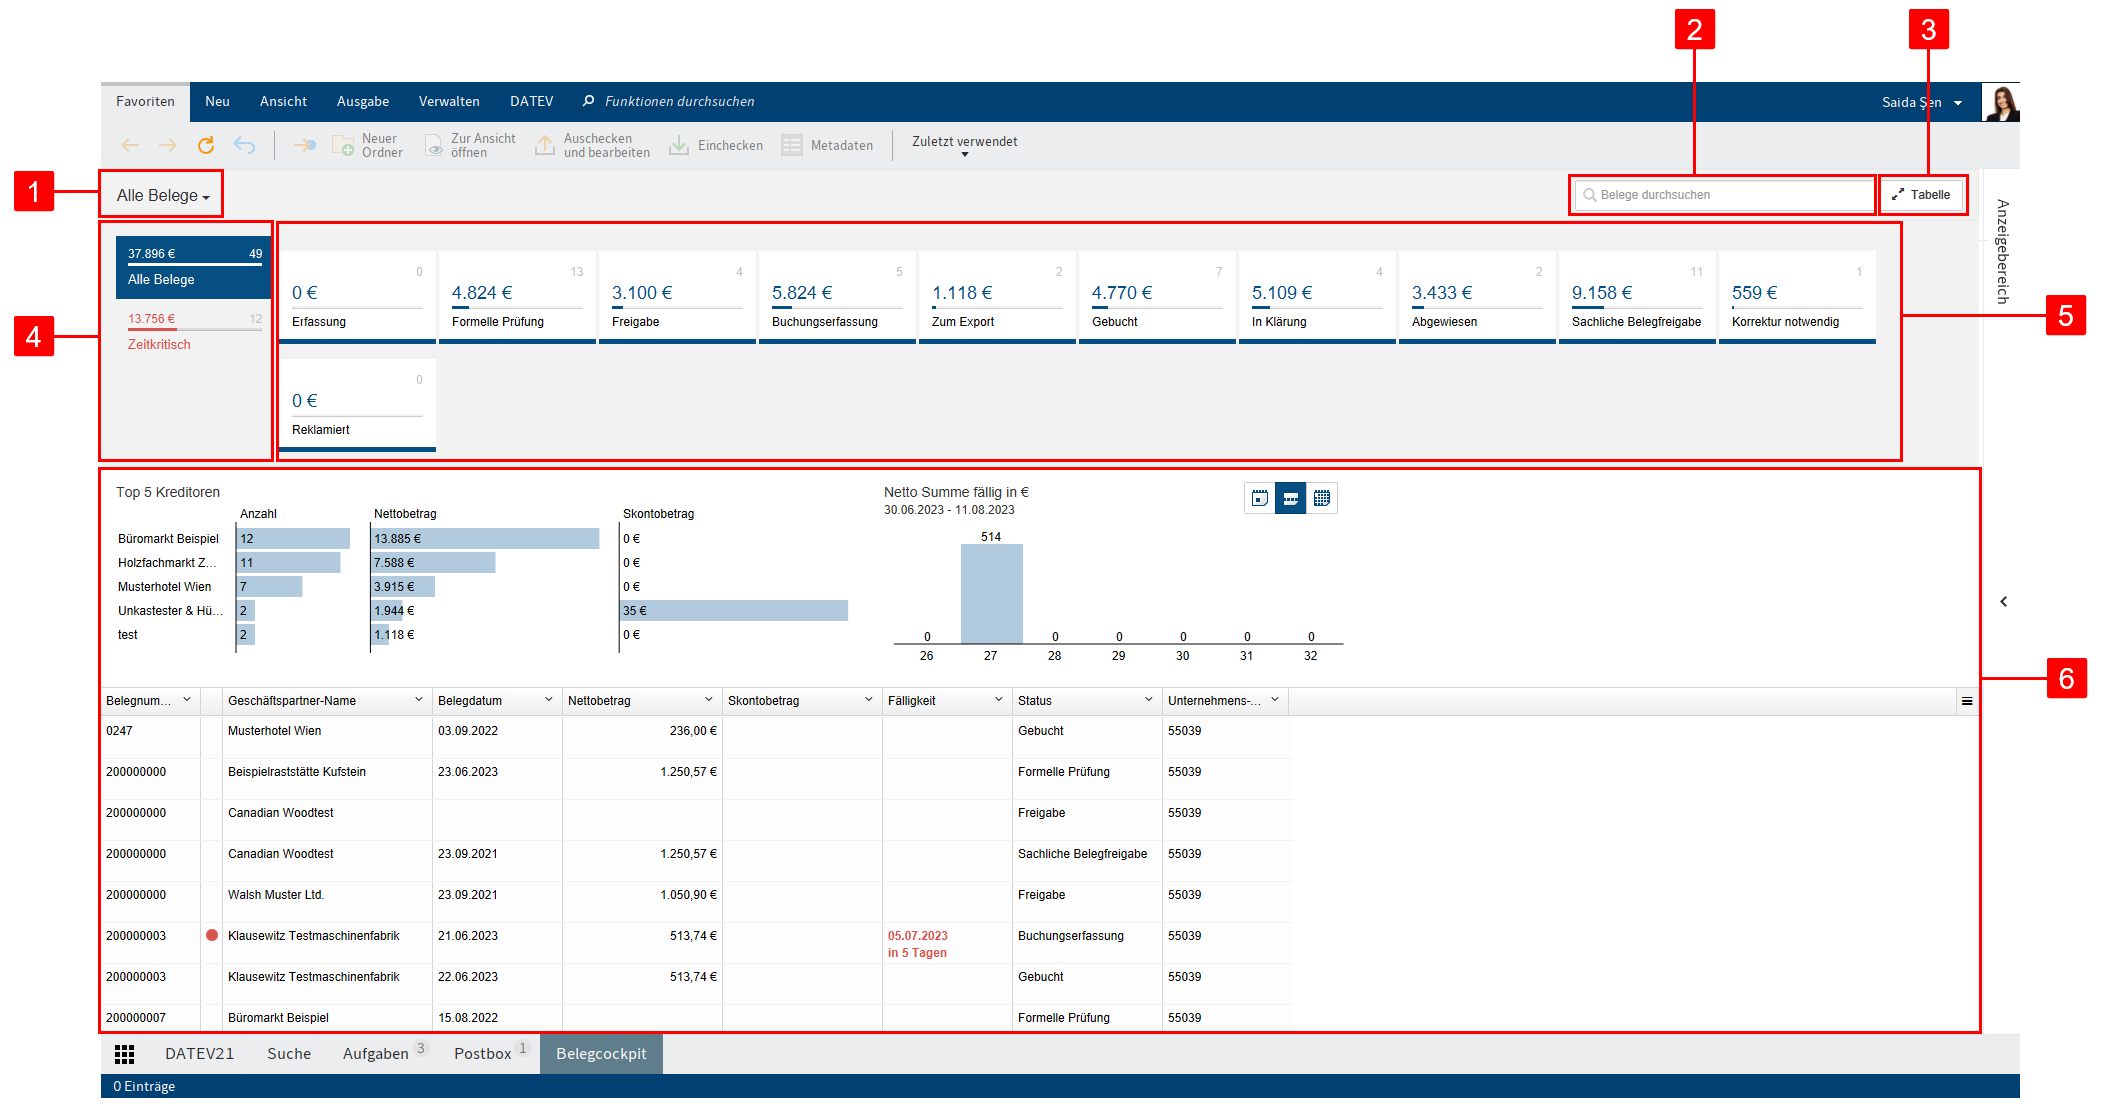This screenshot has height=1110, width=2106.
Task: Open the Saida Şen user menu
Action: (x=1921, y=102)
